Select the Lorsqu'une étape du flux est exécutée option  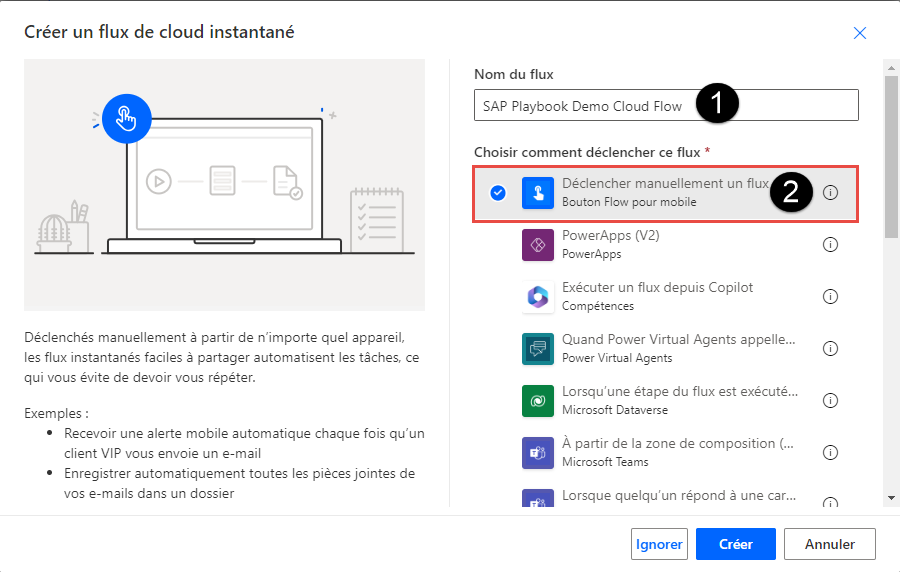[665, 400]
